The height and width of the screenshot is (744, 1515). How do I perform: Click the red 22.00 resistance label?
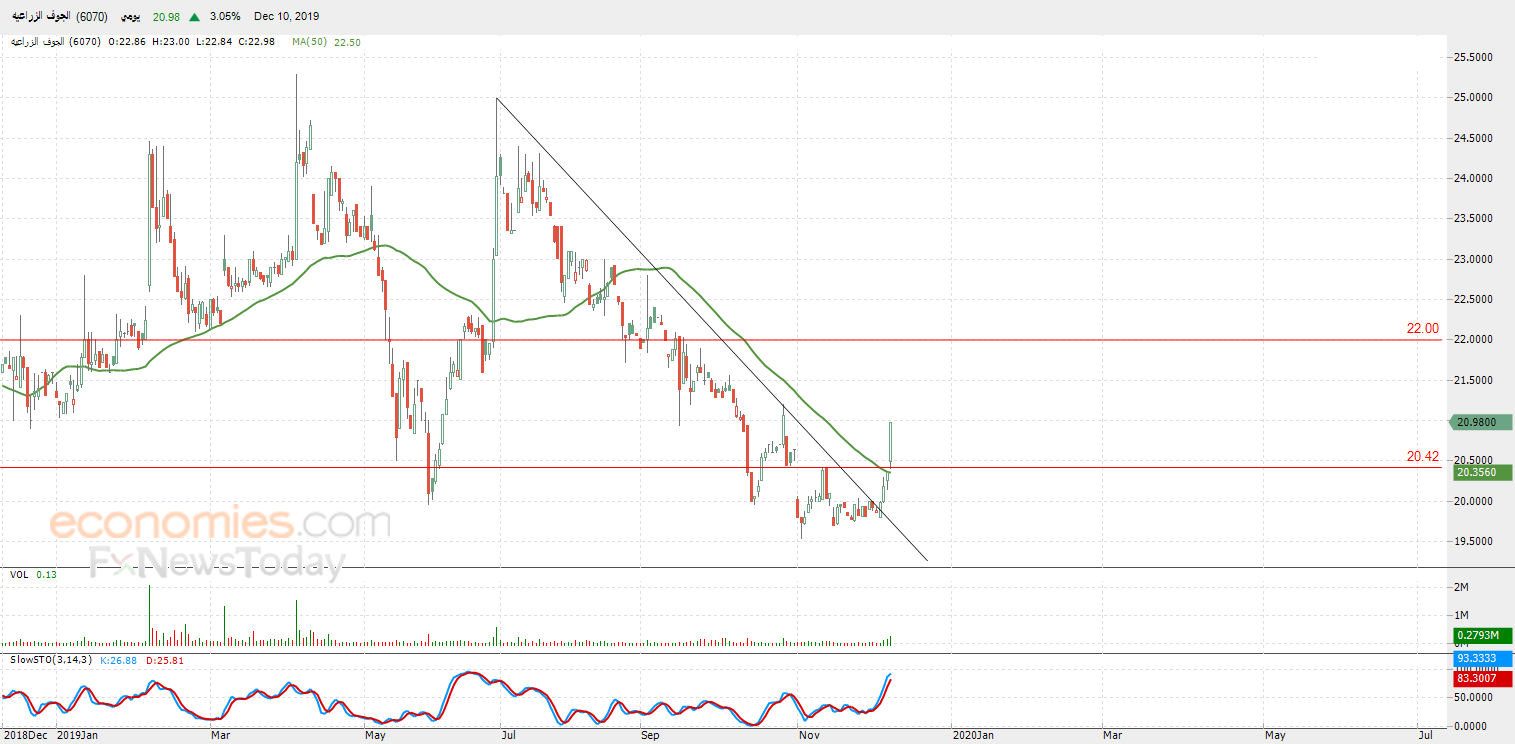point(1422,328)
